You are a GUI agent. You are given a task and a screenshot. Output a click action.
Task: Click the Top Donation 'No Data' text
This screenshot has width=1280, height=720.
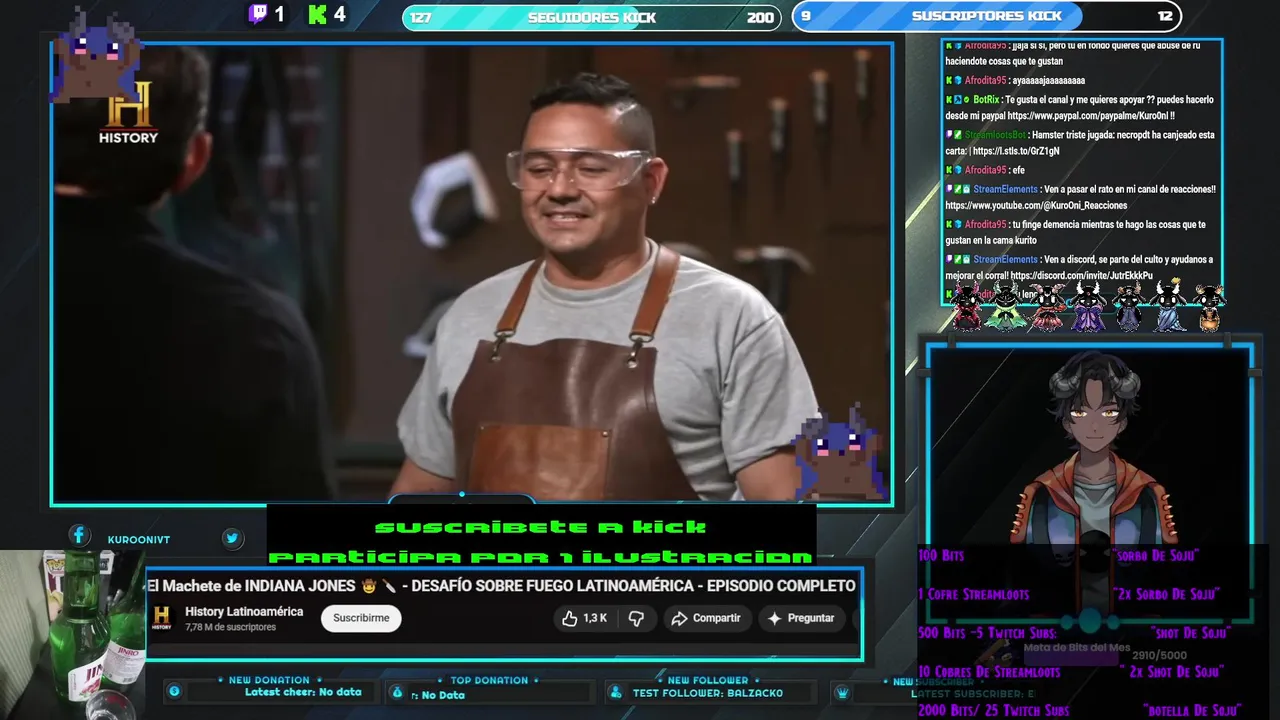tap(443, 695)
